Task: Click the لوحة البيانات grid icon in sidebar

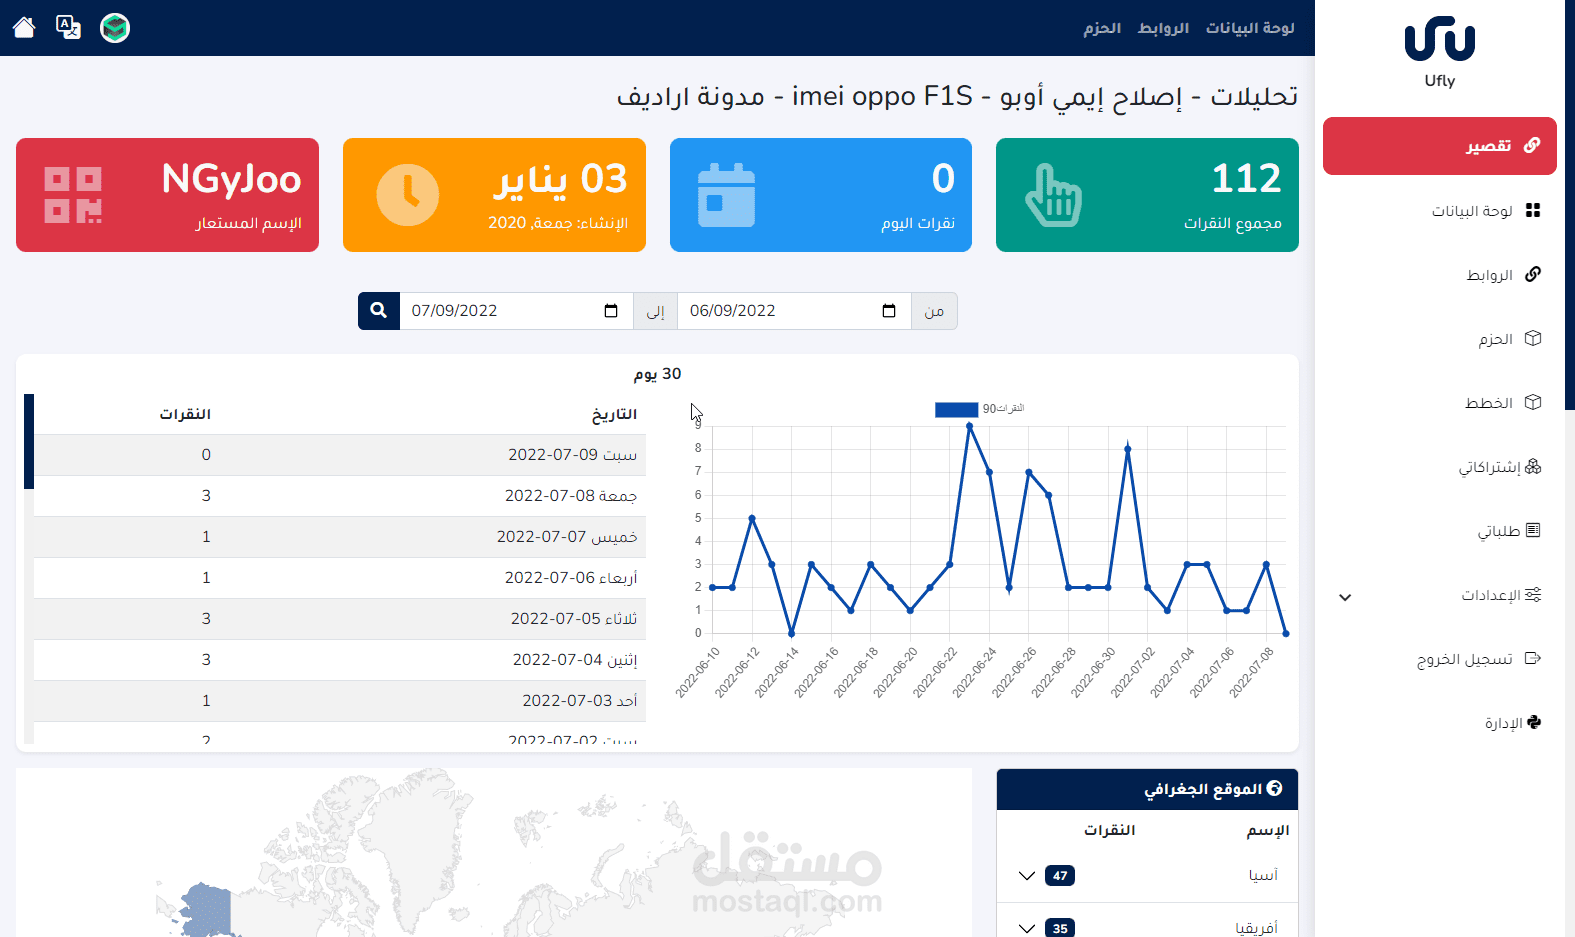Action: coord(1533,210)
